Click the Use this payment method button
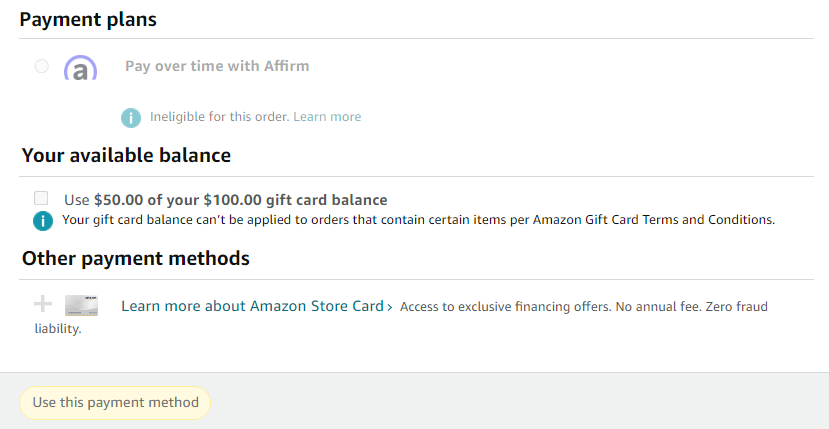829x429 pixels. pos(115,403)
